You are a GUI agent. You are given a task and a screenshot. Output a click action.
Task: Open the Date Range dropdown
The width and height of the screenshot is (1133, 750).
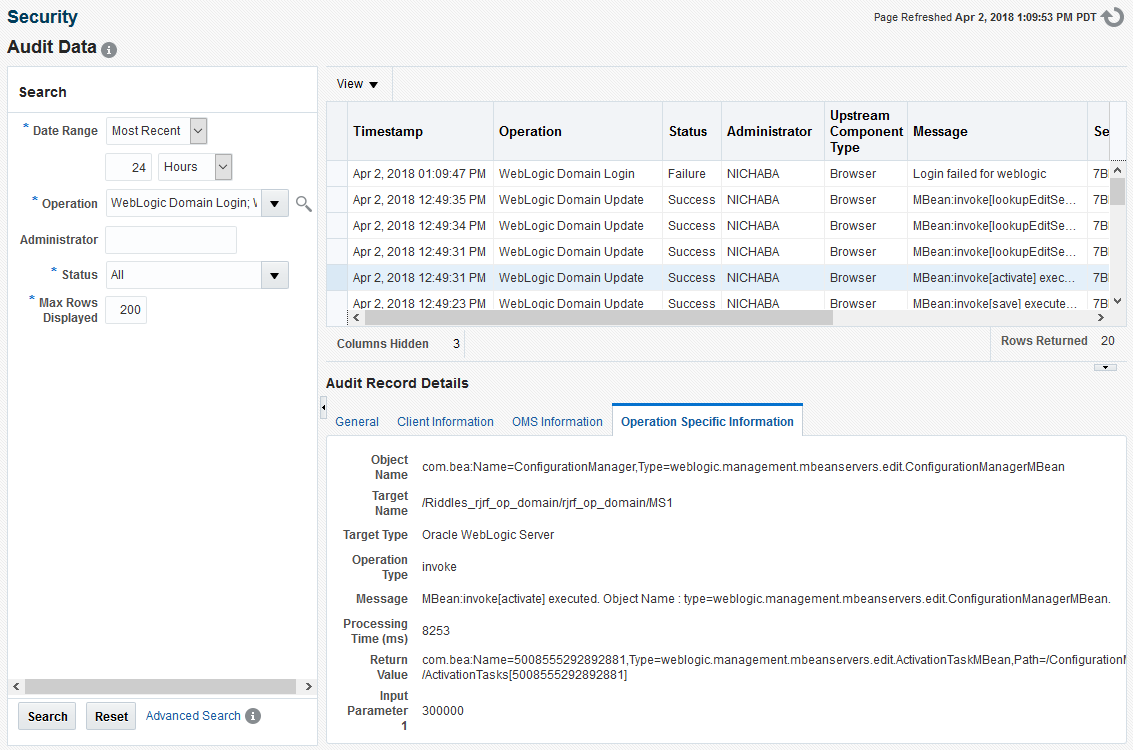199,131
